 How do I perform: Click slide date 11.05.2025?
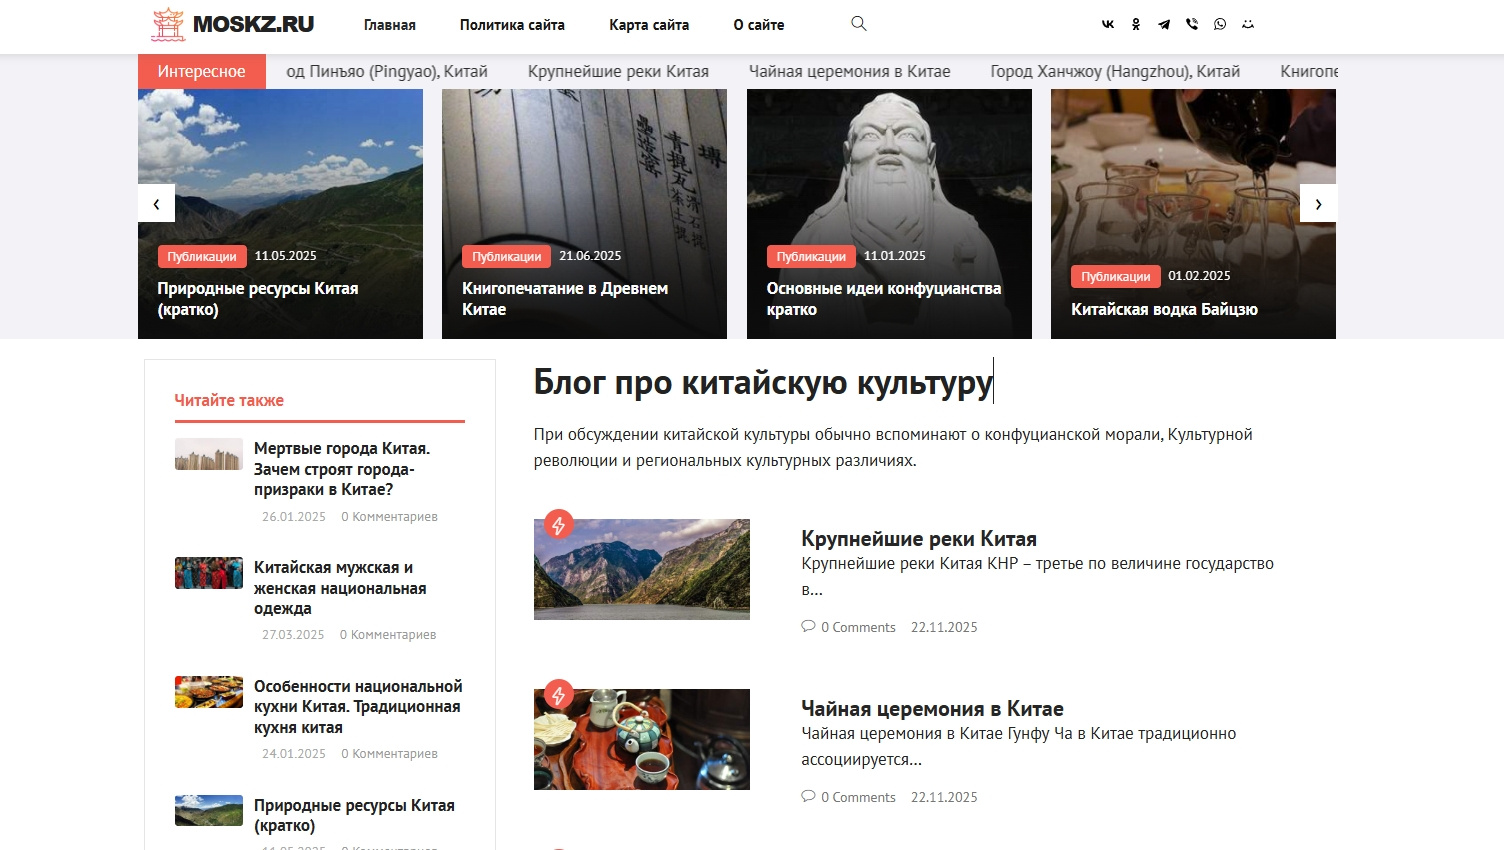point(285,256)
